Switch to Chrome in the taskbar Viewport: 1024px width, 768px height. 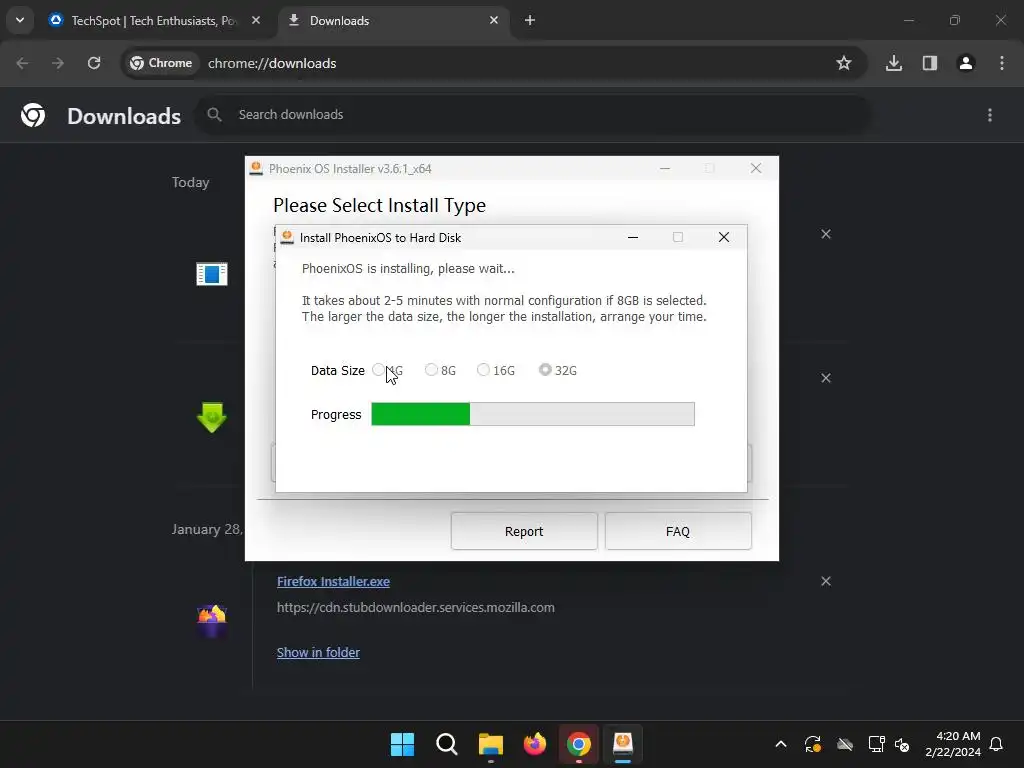point(579,744)
